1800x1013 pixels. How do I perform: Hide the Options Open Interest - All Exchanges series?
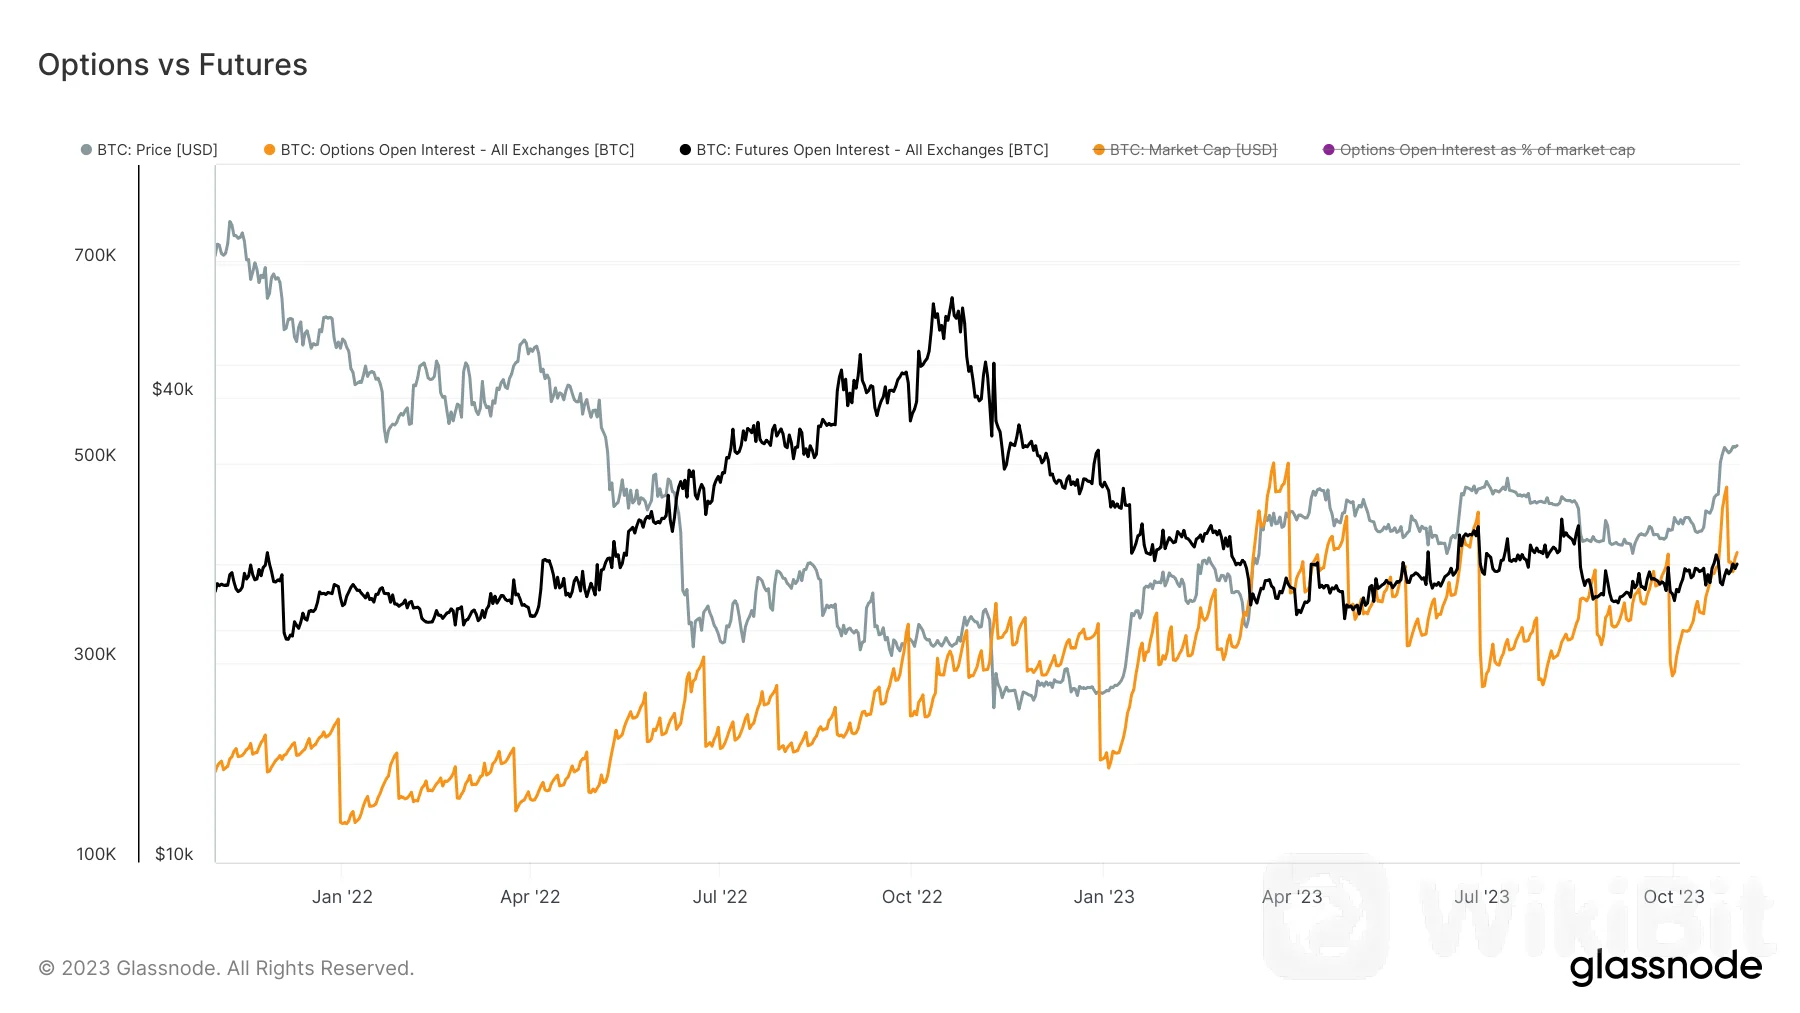click(x=457, y=150)
